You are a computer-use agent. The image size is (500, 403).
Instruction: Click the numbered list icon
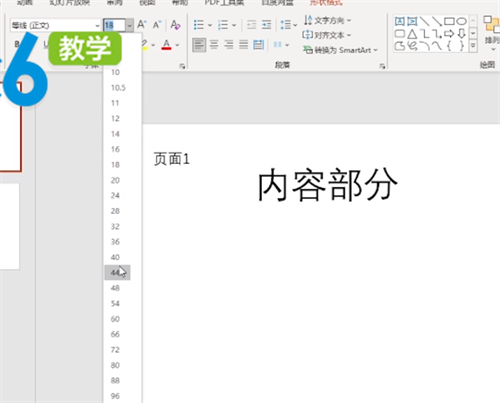click(x=223, y=25)
